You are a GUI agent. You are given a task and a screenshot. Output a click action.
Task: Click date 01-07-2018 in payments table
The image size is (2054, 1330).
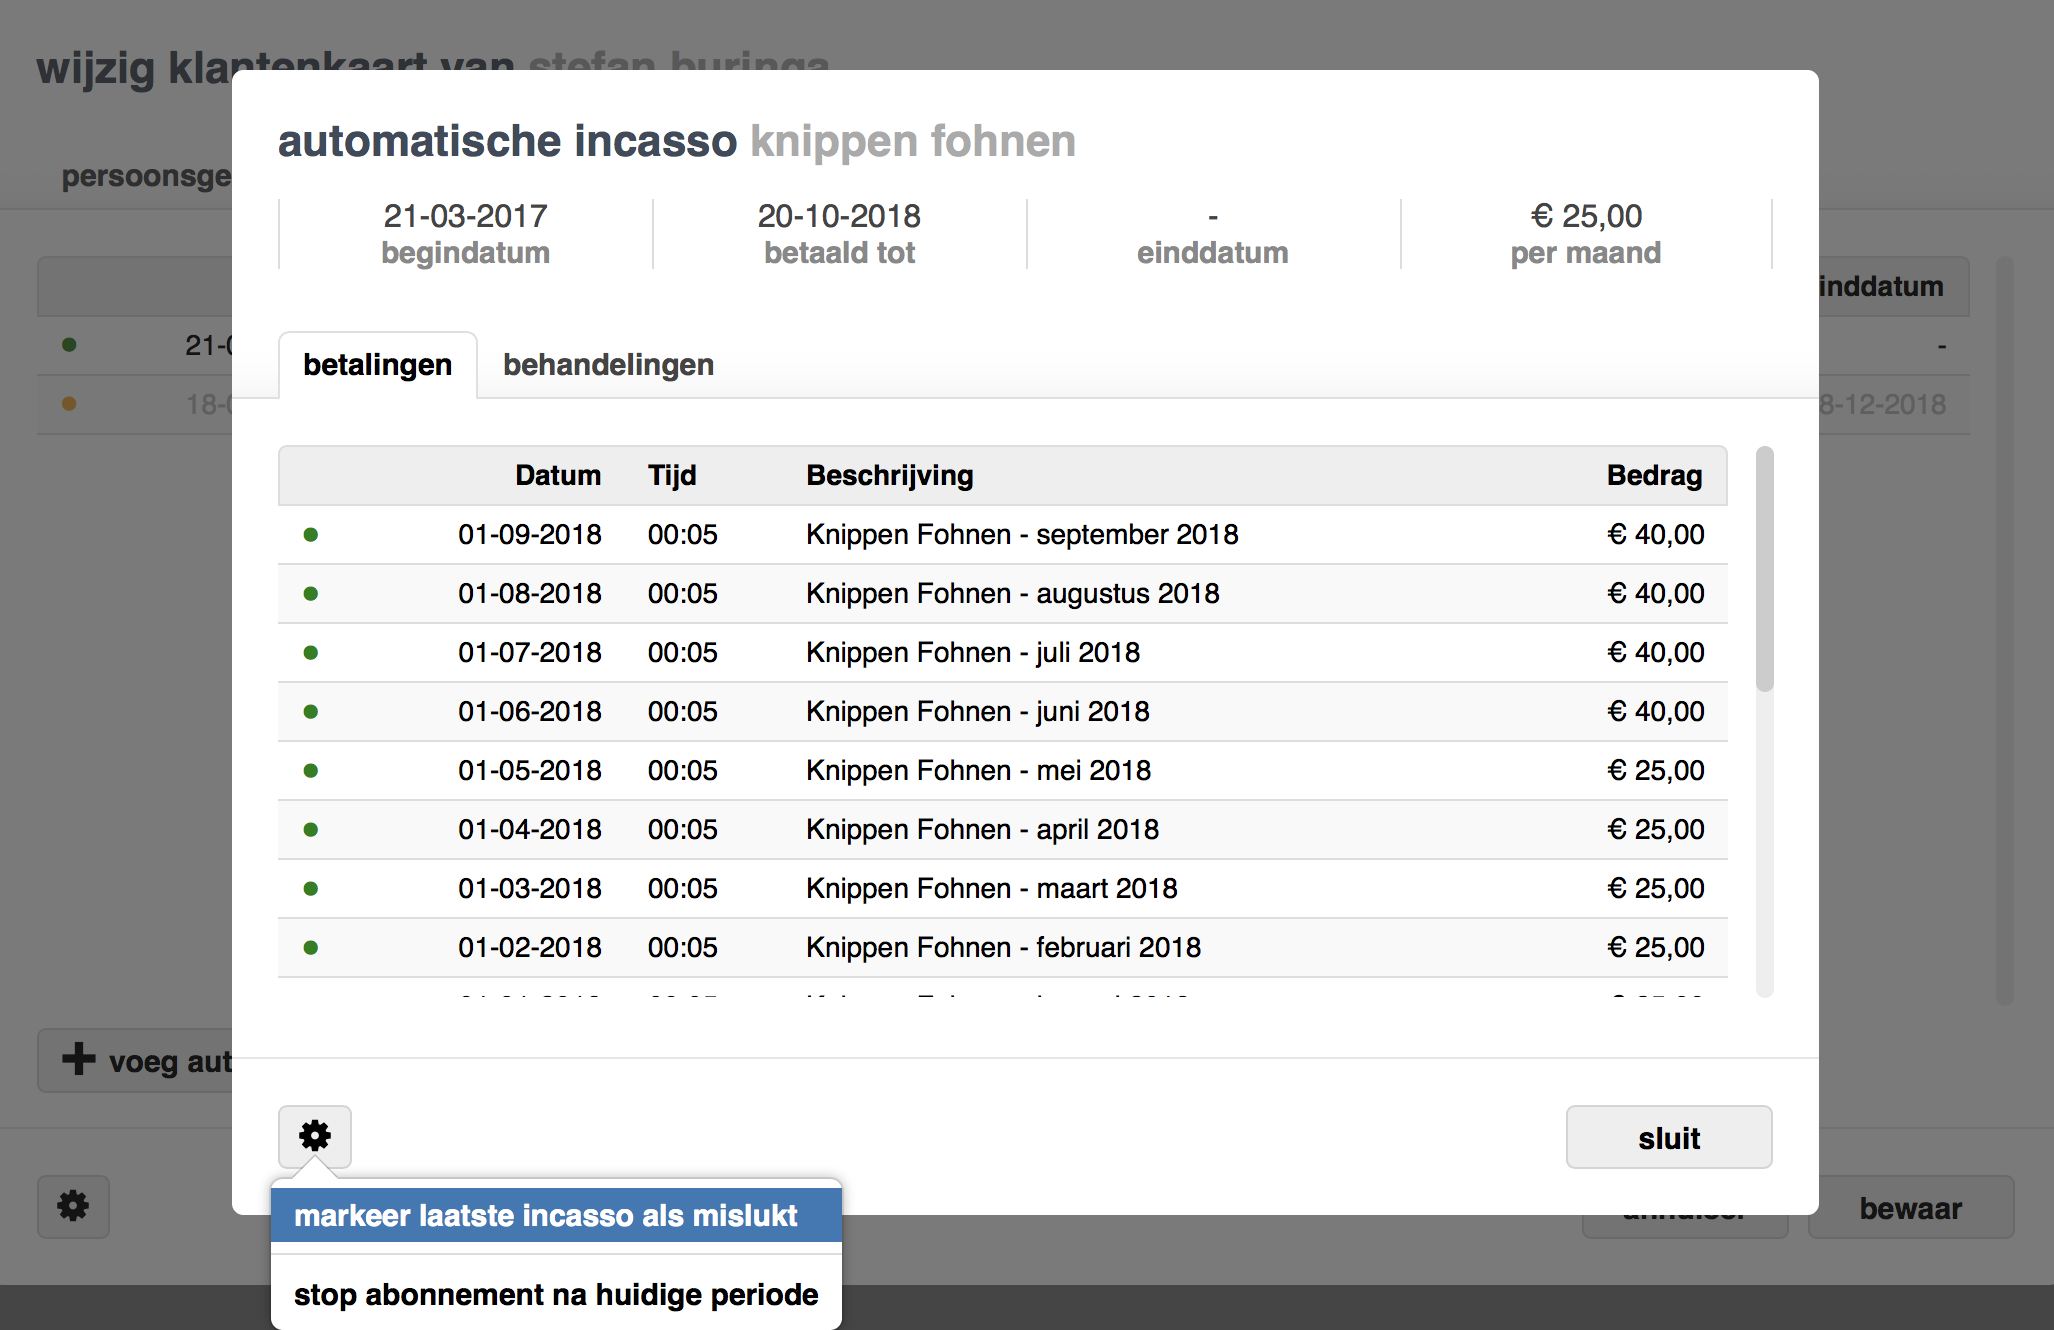click(530, 653)
